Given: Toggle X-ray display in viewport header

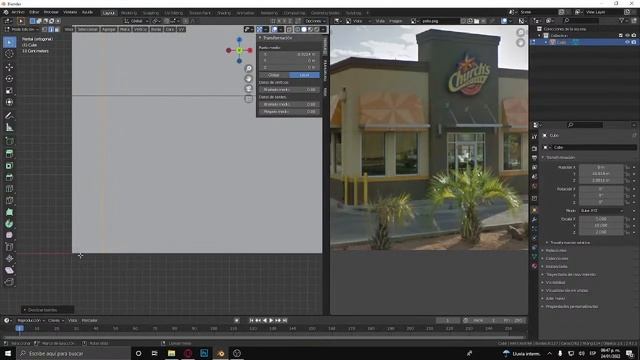Looking at the screenshot, I should pos(289,29).
